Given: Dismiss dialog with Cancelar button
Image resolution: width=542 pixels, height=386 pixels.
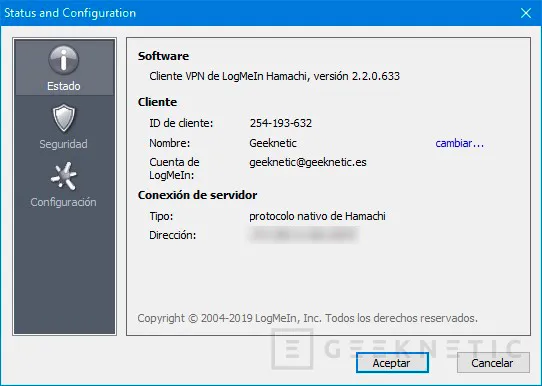Looking at the screenshot, I should point(493,363).
